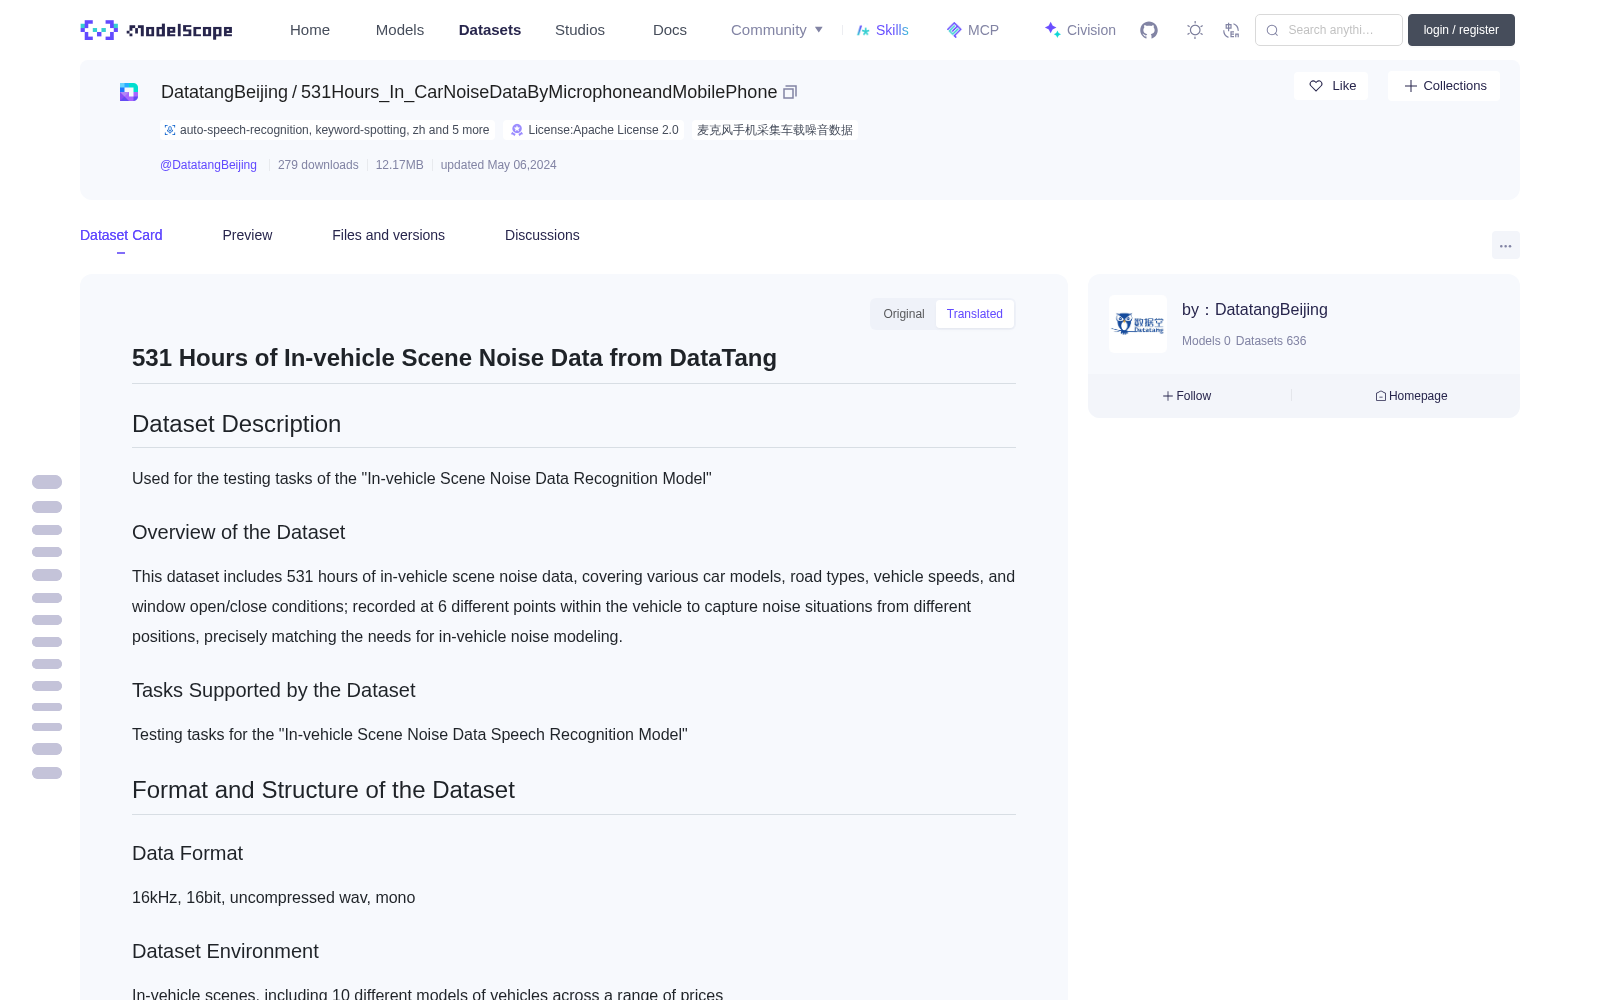Add dataset to Collections

coord(1444,86)
